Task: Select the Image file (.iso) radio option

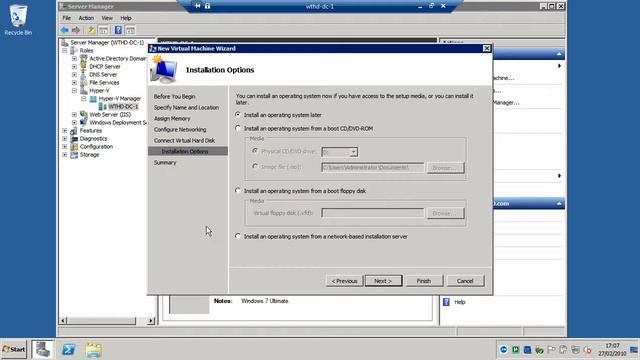Action: pos(255,167)
